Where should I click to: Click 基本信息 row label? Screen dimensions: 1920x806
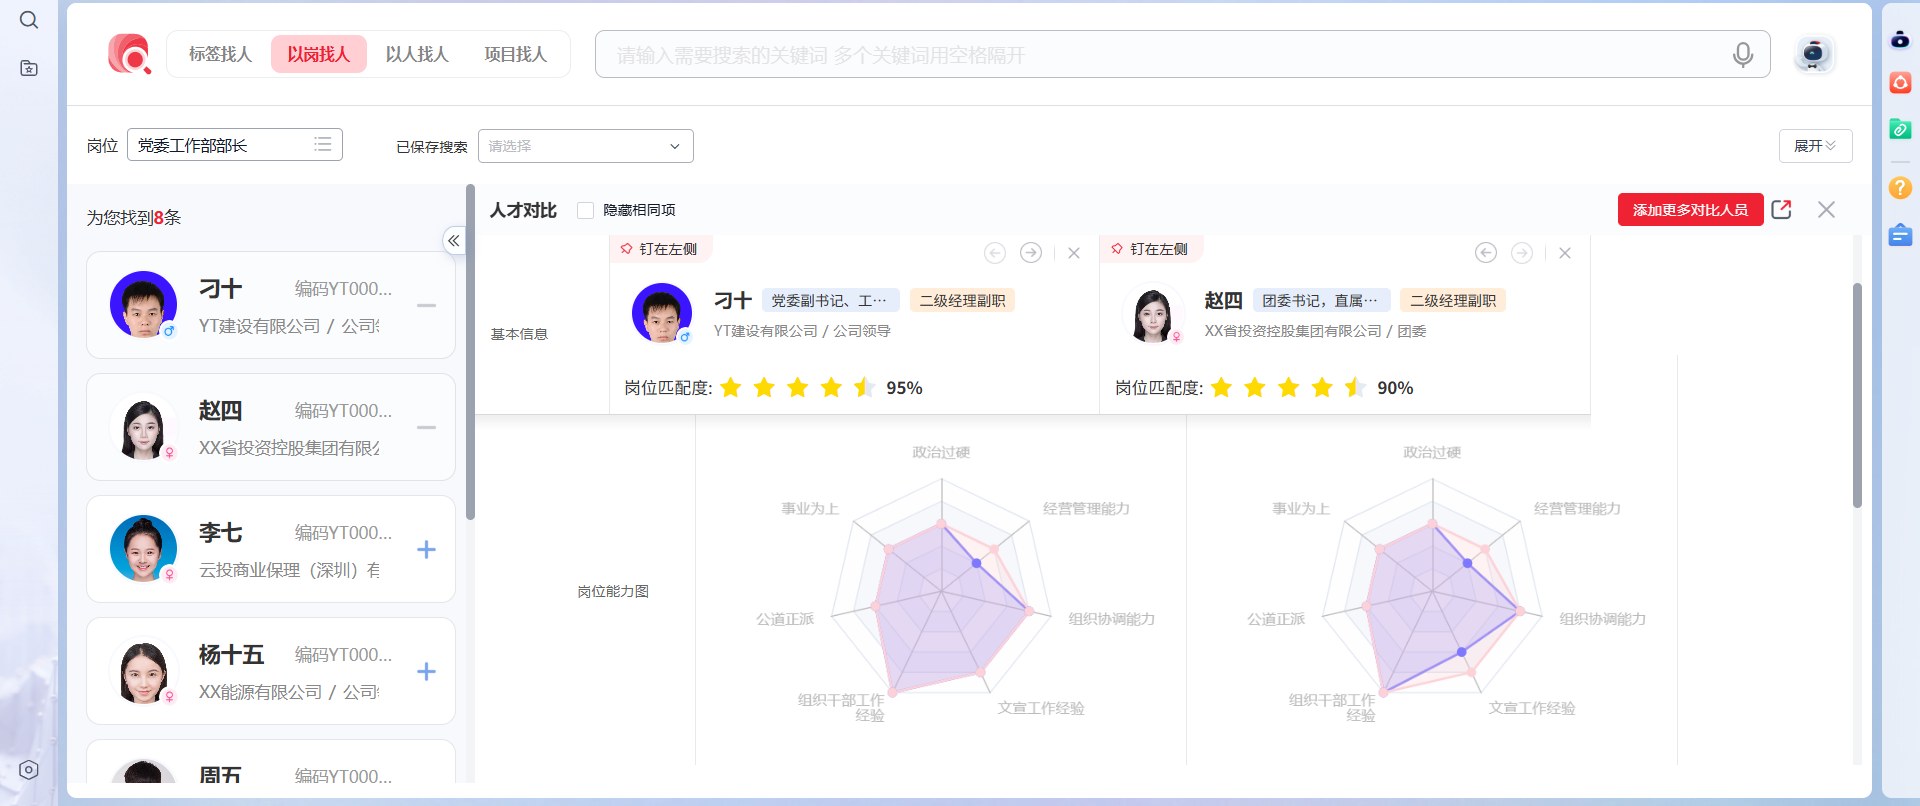(x=519, y=334)
